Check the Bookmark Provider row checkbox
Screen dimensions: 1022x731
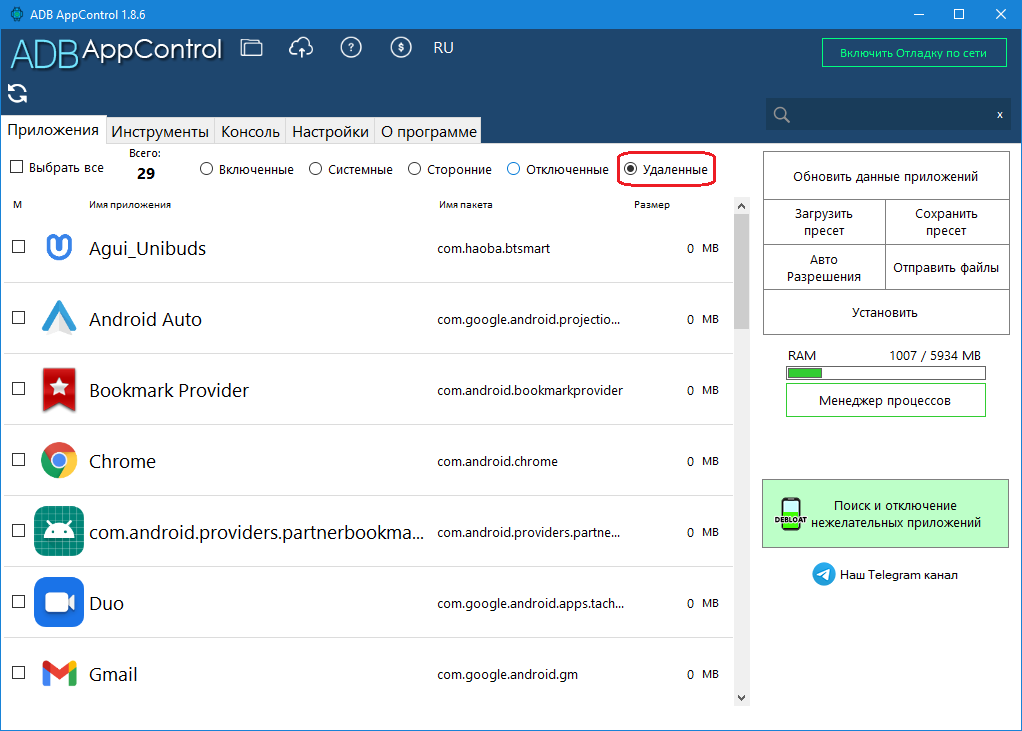19,389
